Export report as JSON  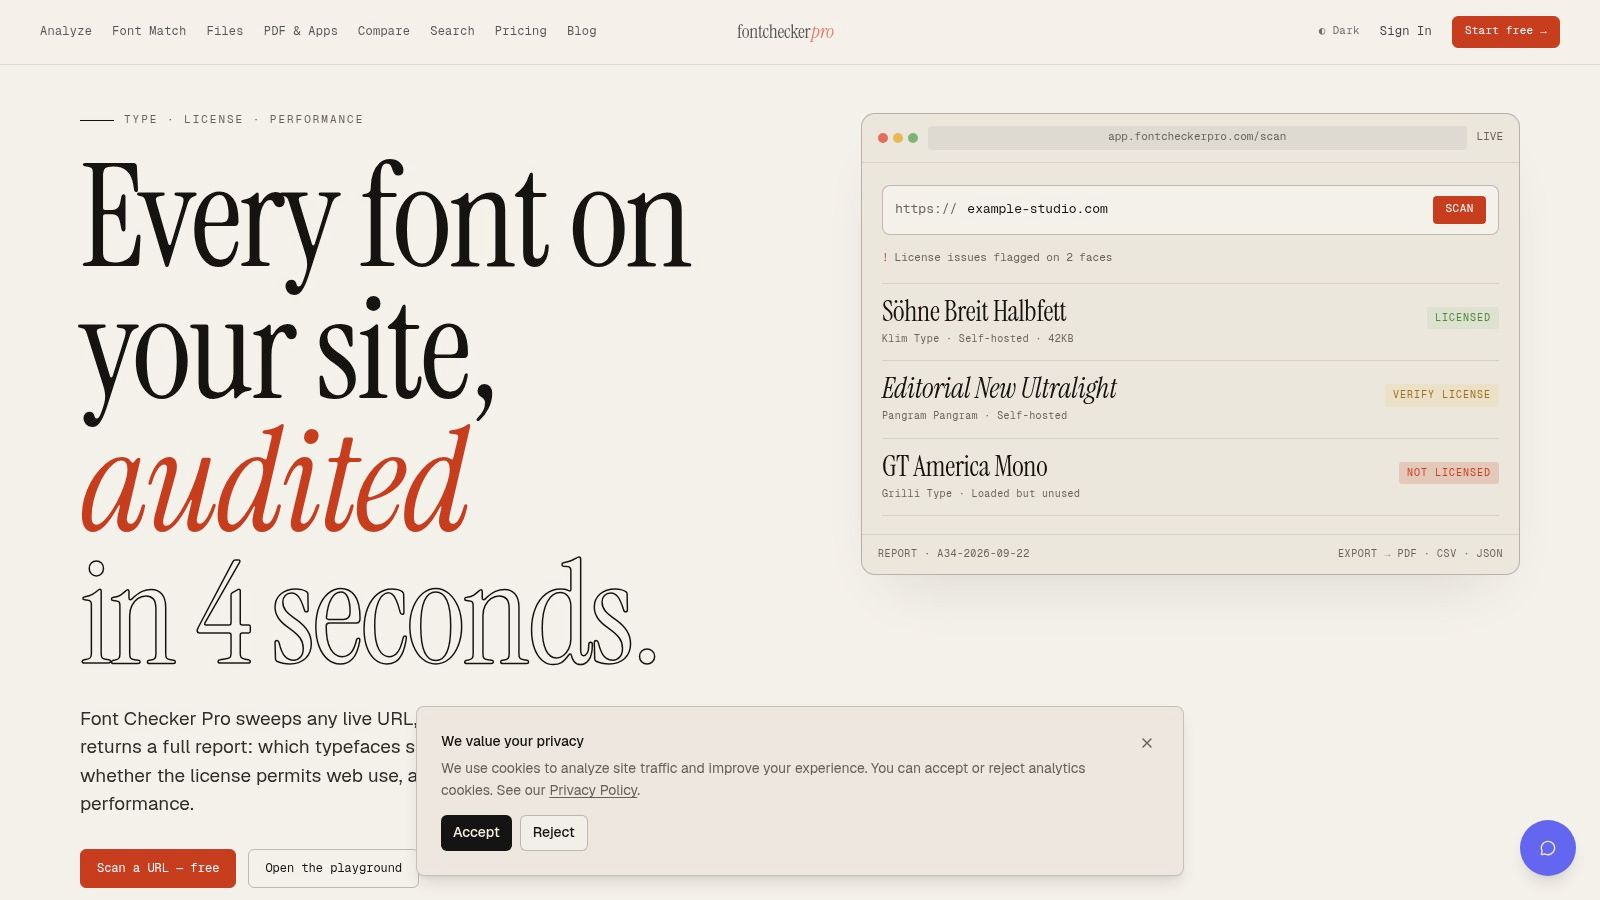(x=1489, y=553)
